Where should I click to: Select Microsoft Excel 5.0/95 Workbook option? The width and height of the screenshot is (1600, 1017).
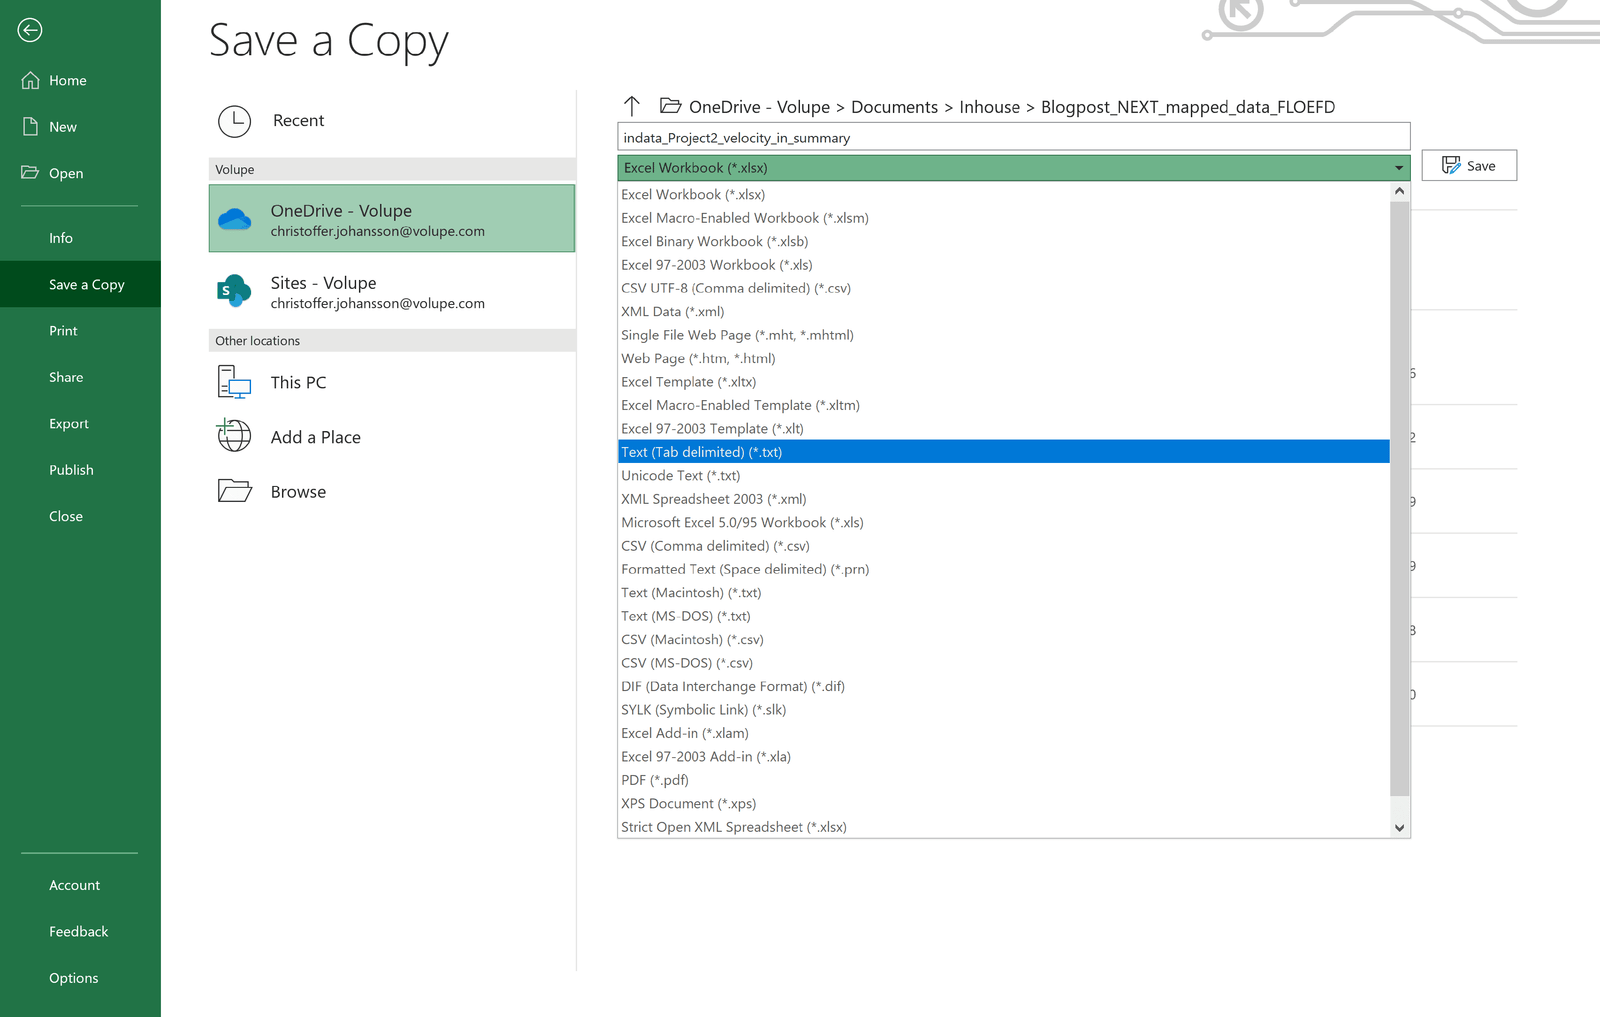(x=1004, y=522)
